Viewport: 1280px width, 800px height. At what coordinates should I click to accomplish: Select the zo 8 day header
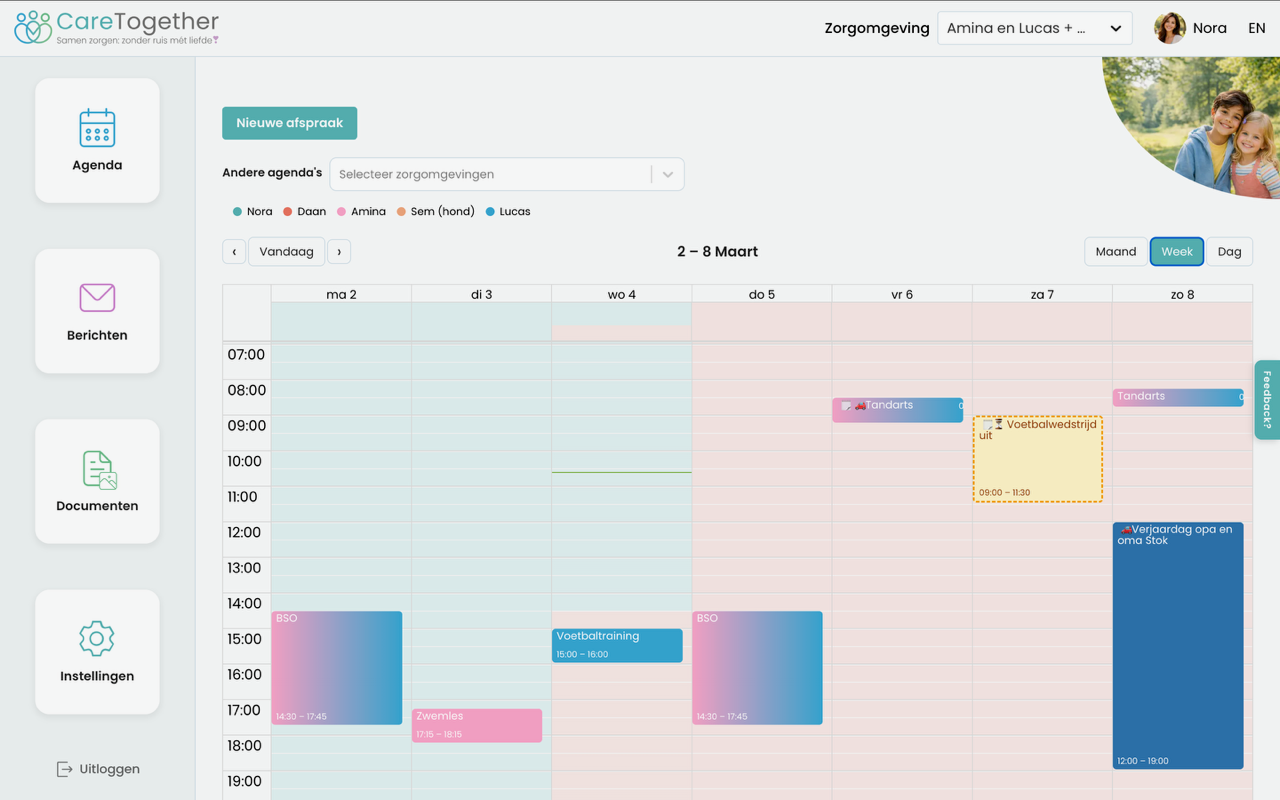1182,294
